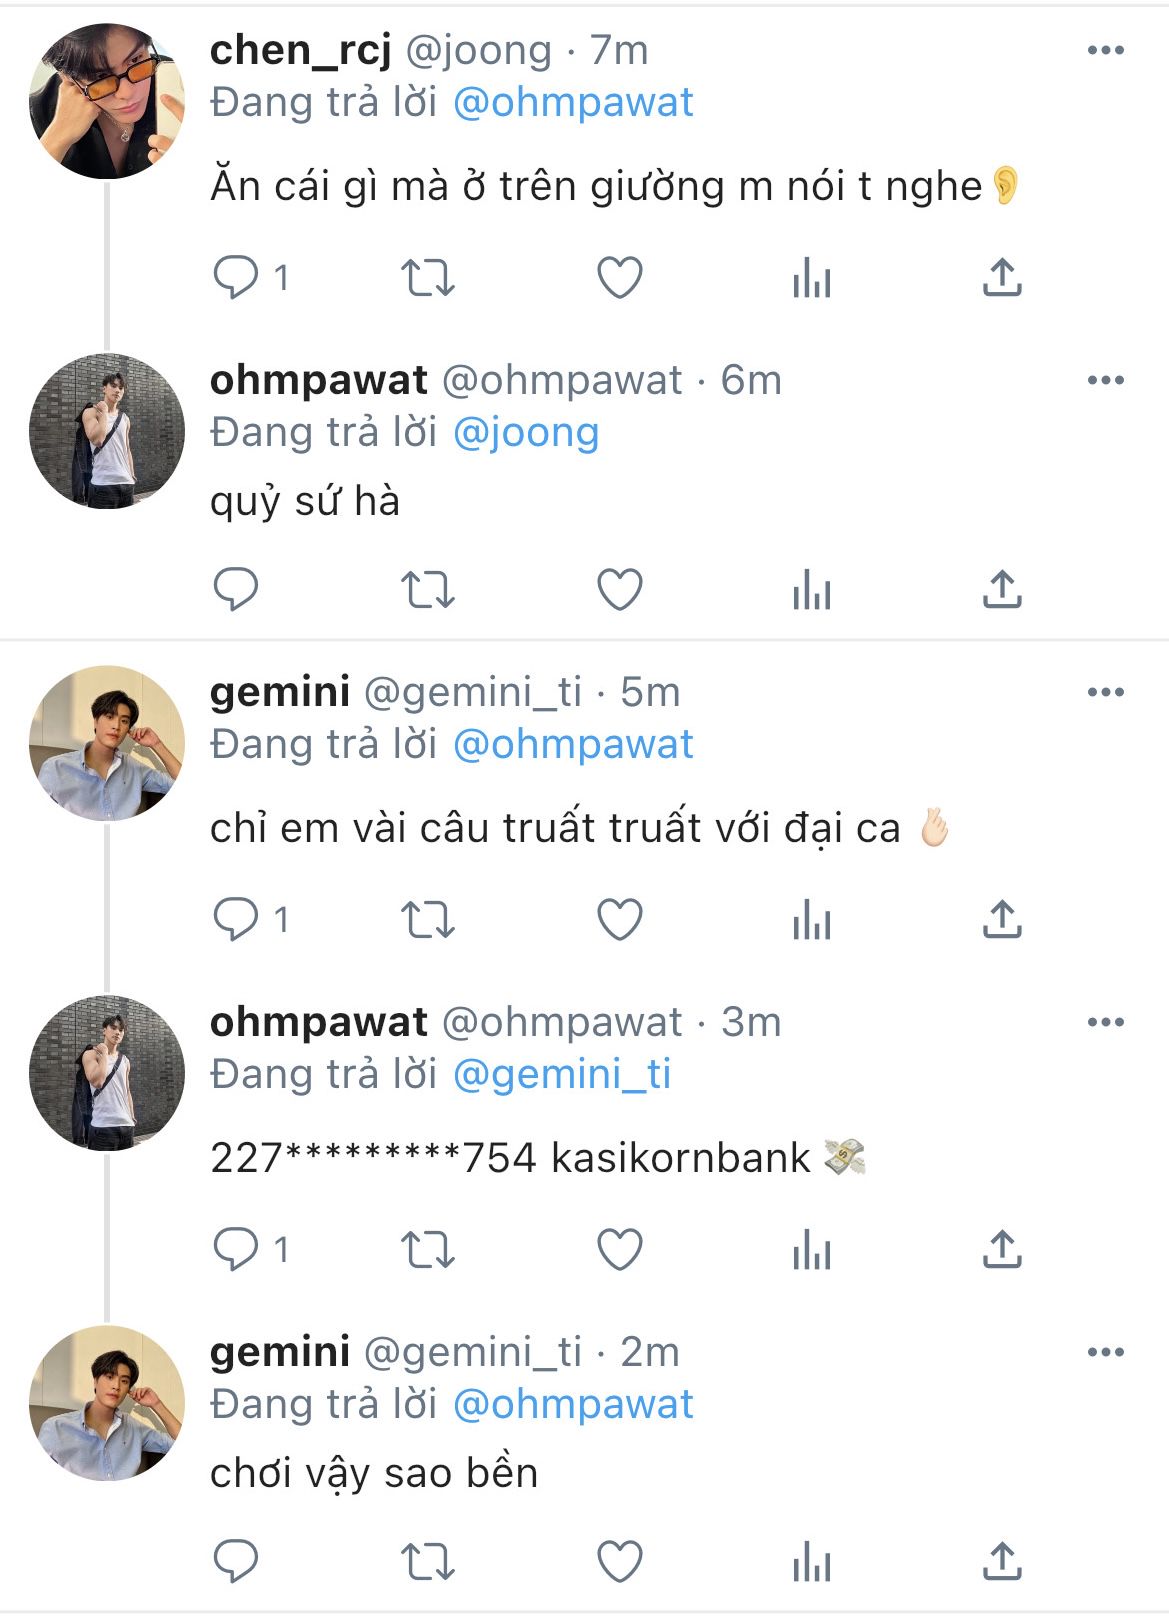Retweet gemini's 'đại ca' tweet

tap(428, 920)
